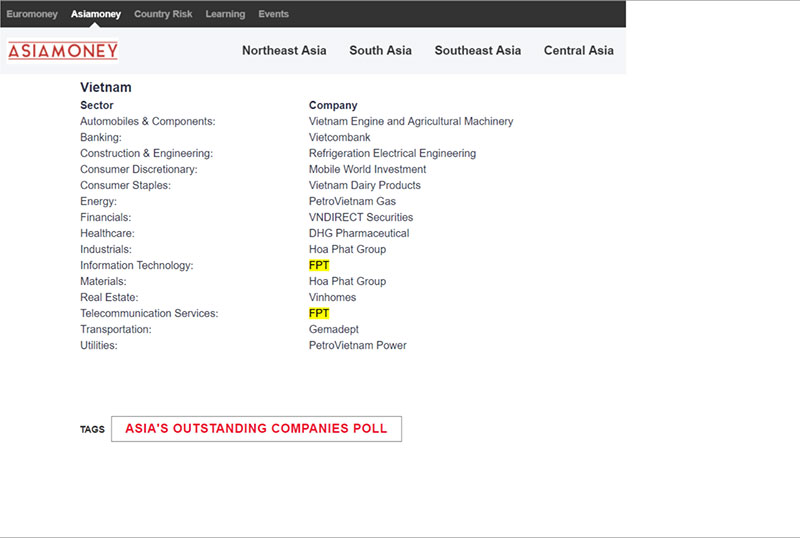Open the Euromoney tab
The width and height of the screenshot is (800, 538).
32,14
